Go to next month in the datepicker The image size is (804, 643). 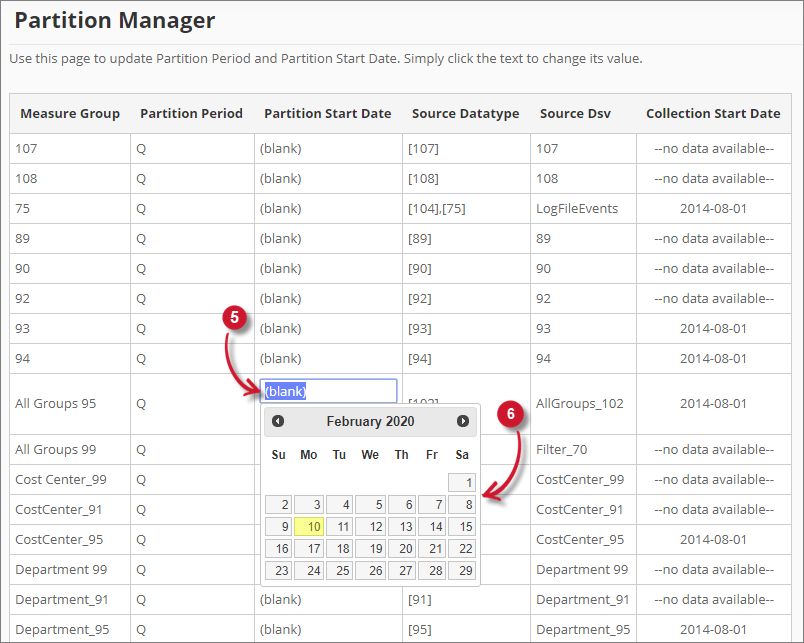pyautogui.click(x=463, y=421)
